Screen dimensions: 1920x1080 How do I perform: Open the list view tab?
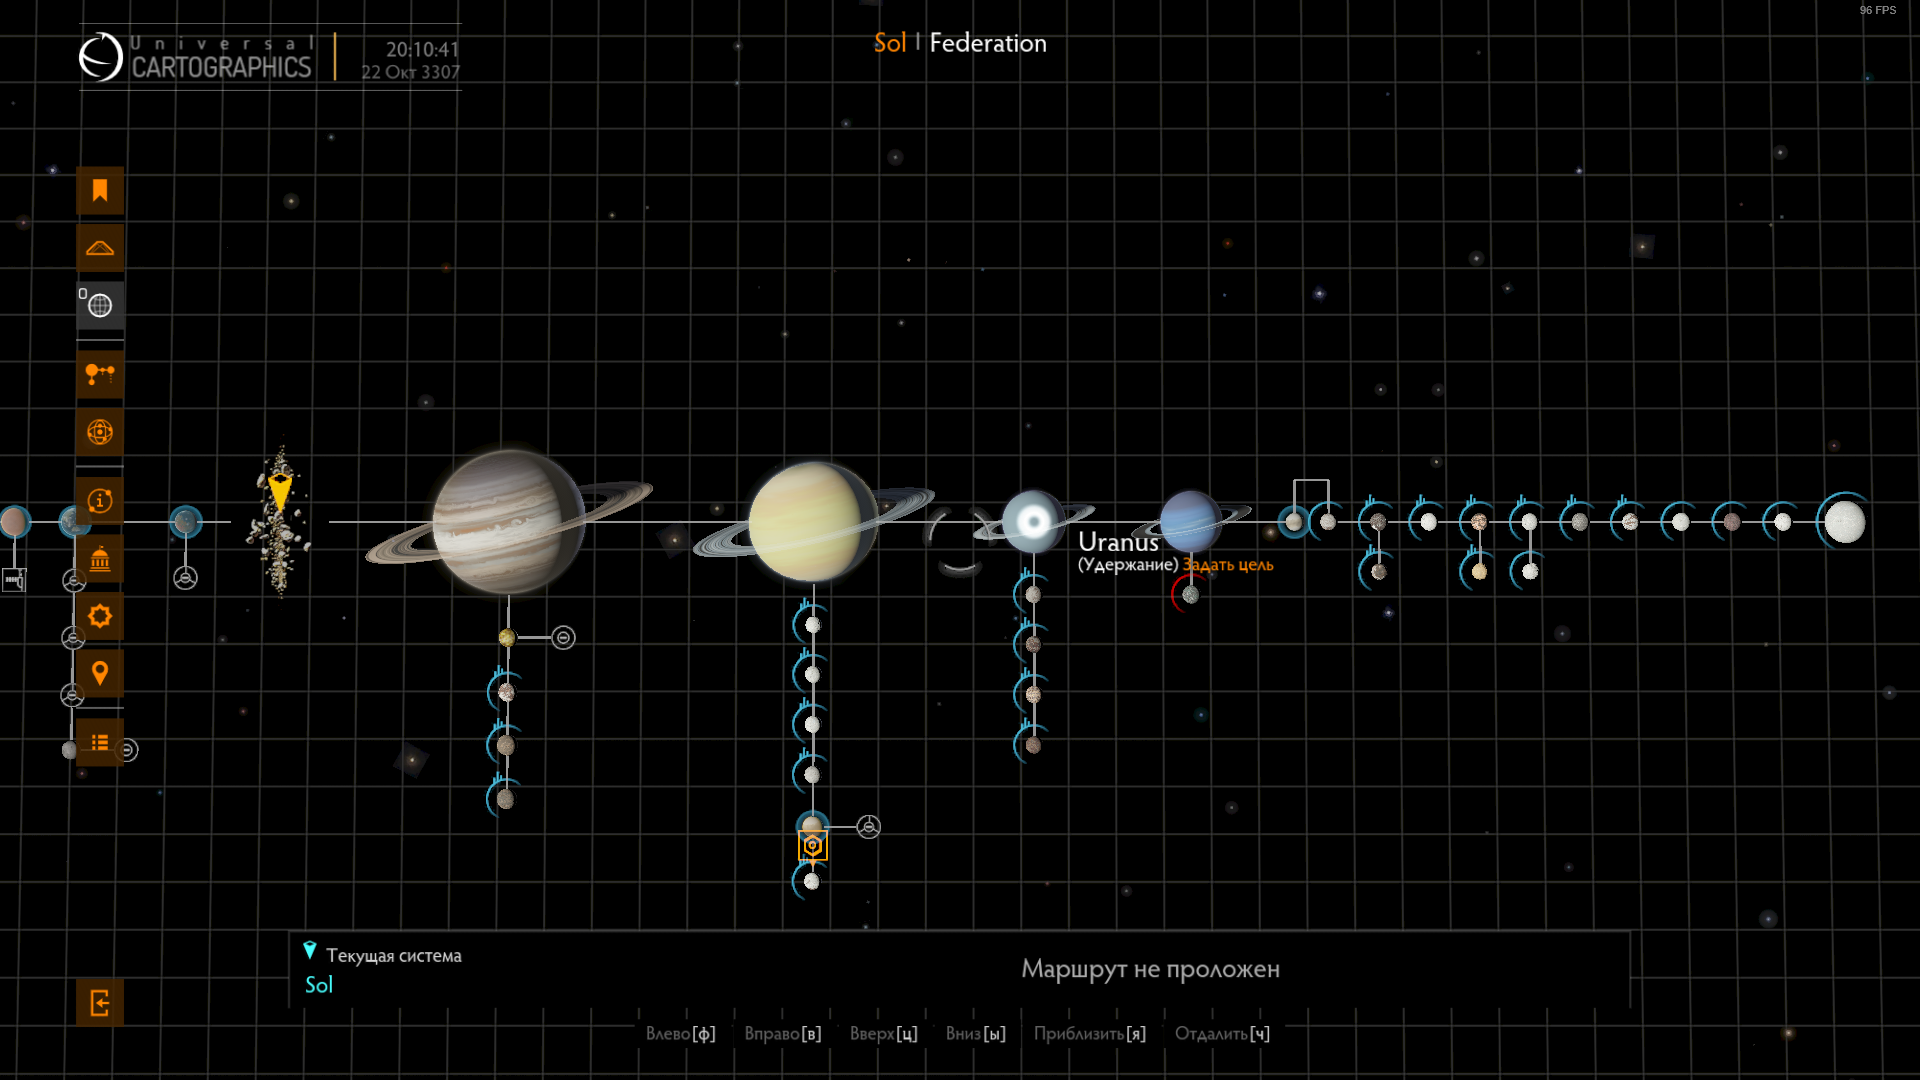(x=100, y=743)
